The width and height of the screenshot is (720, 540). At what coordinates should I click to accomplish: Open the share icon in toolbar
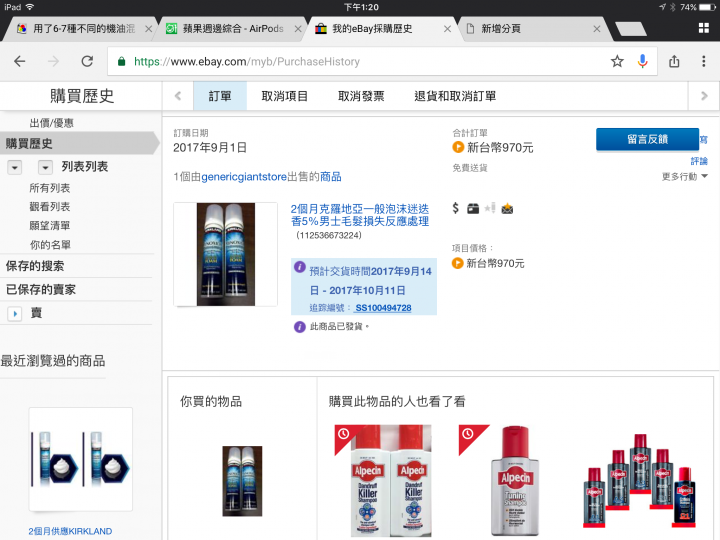click(674, 61)
